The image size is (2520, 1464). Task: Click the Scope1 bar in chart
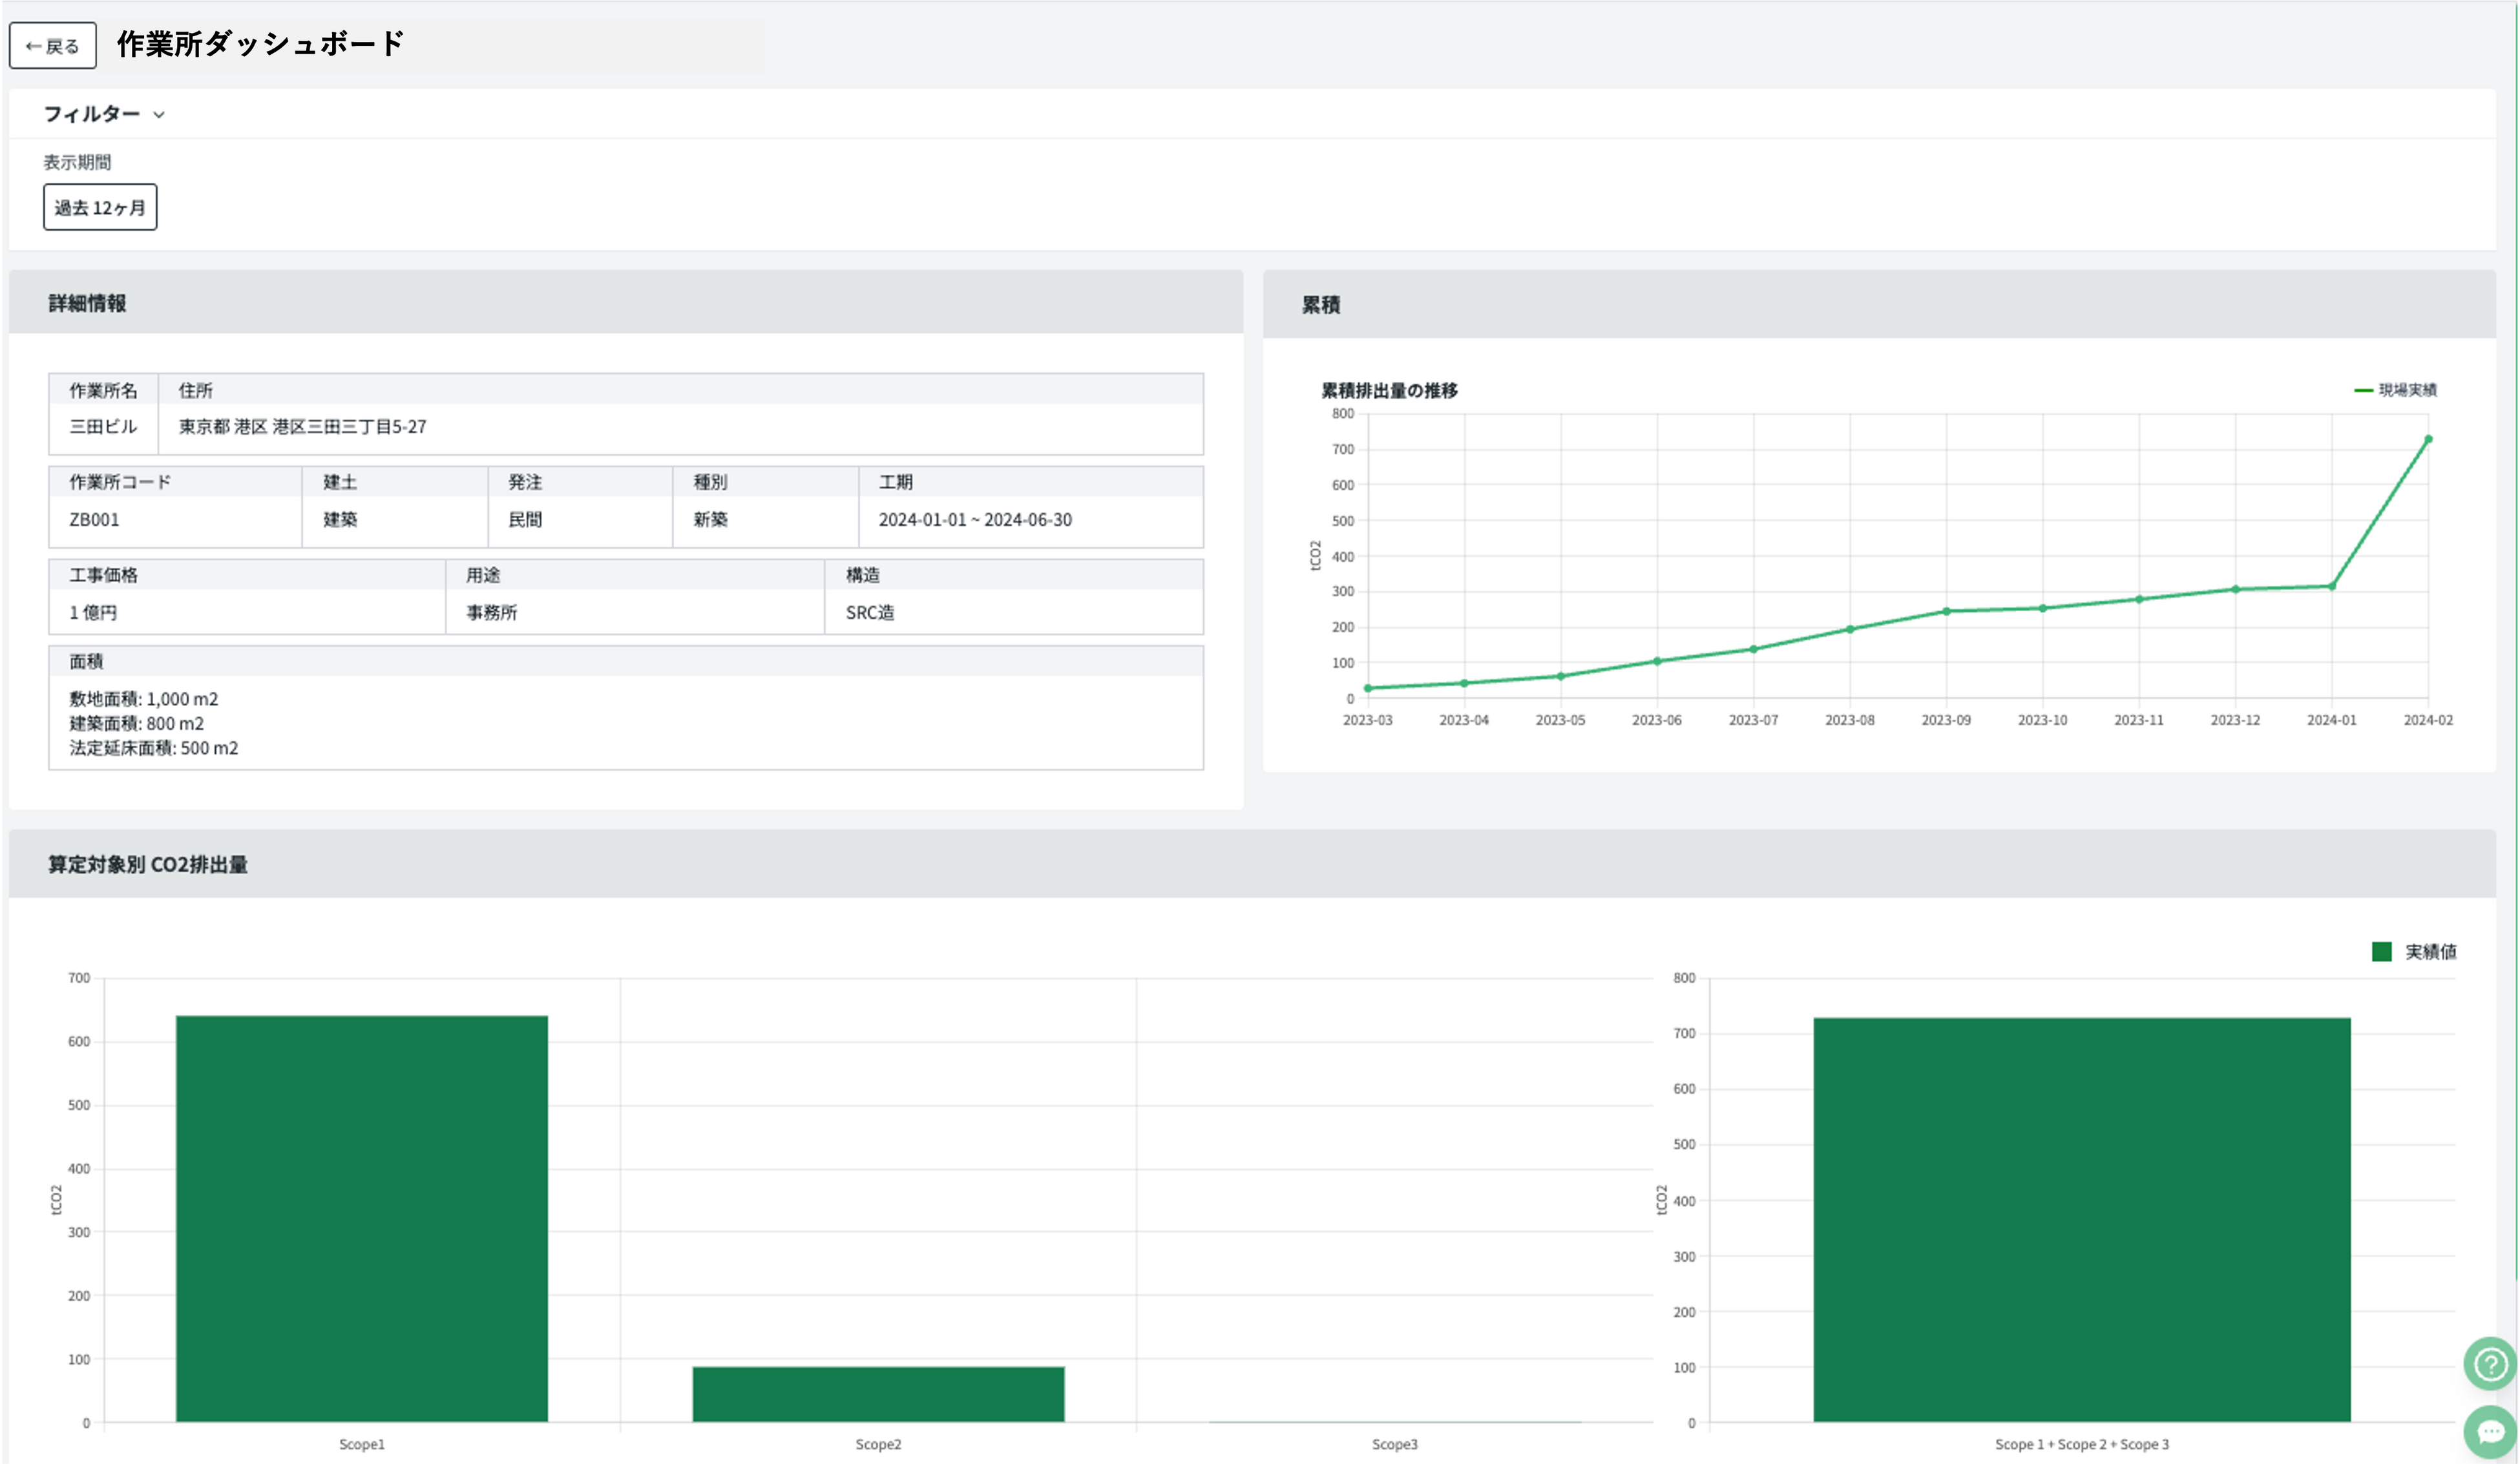click(x=362, y=1218)
